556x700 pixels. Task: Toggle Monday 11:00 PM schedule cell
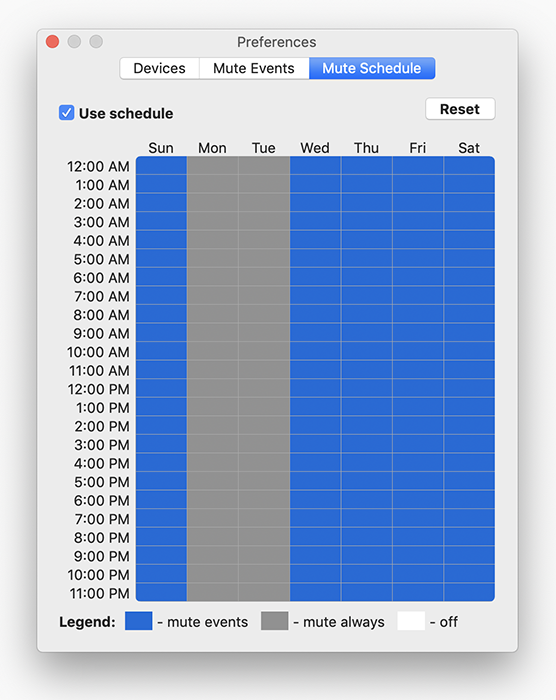(x=213, y=592)
